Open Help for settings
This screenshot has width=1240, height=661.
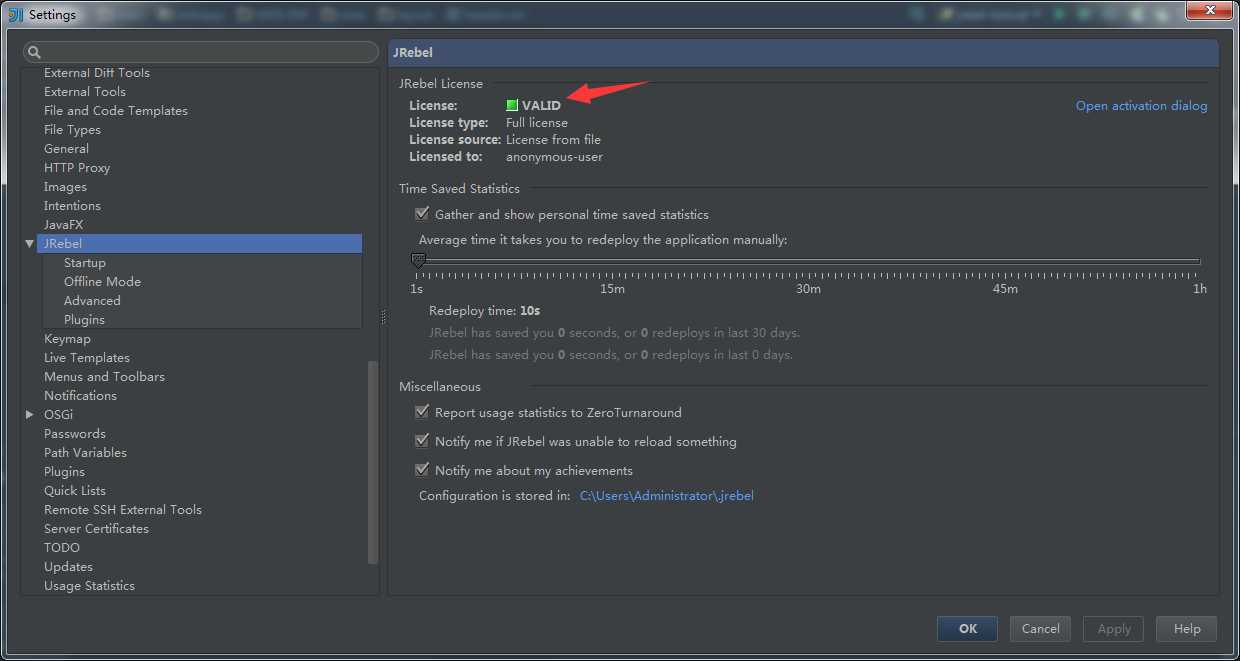[x=1187, y=628]
